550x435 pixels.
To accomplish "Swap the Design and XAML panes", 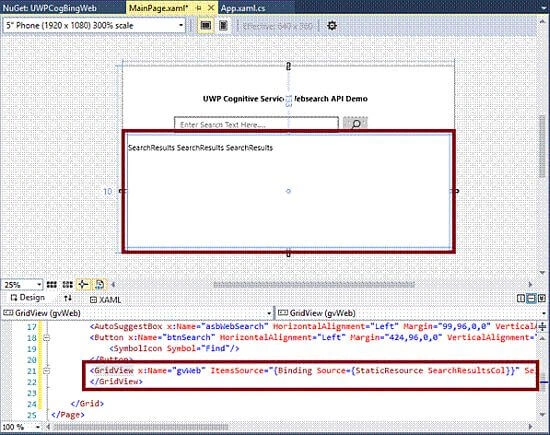I will [x=68, y=299].
